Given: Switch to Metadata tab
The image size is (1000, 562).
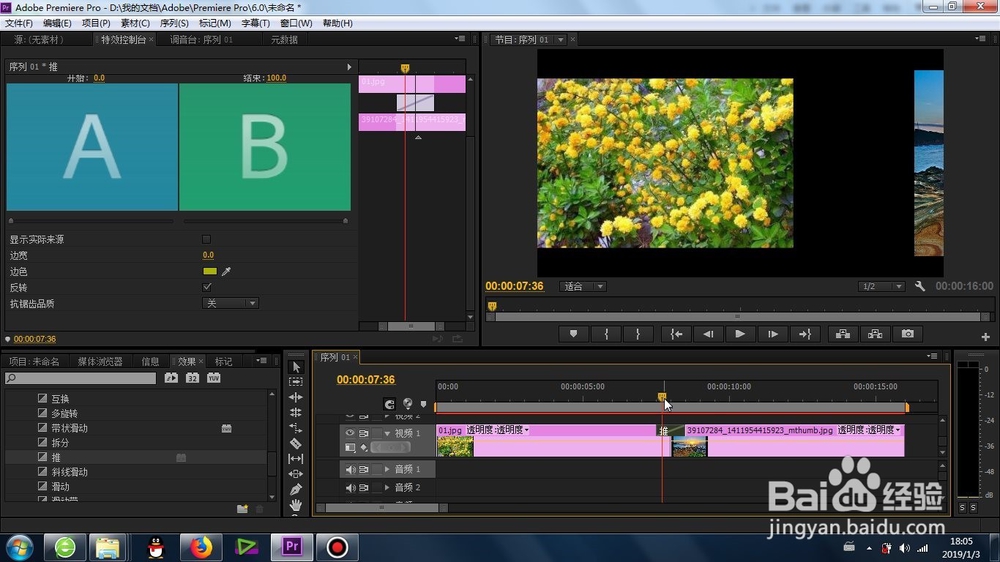Looking at the screenshot, I should pyautogui.click(x=284, y=40).
